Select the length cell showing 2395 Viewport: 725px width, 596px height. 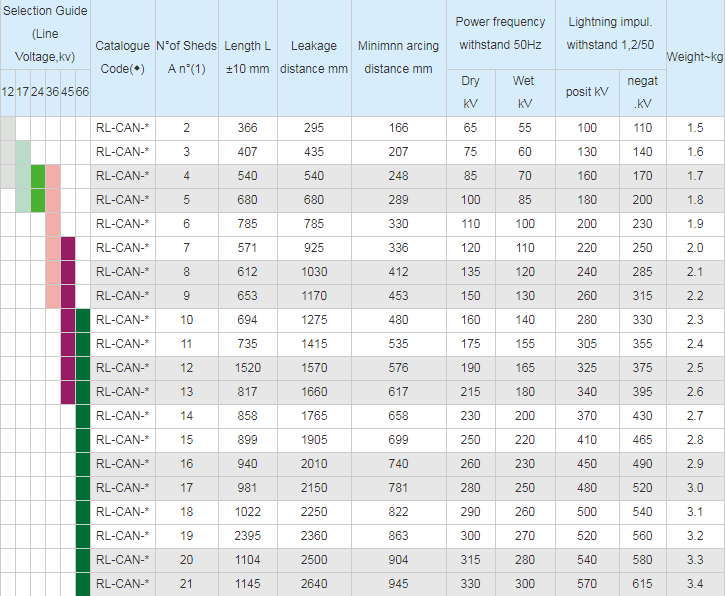[247, 536]
